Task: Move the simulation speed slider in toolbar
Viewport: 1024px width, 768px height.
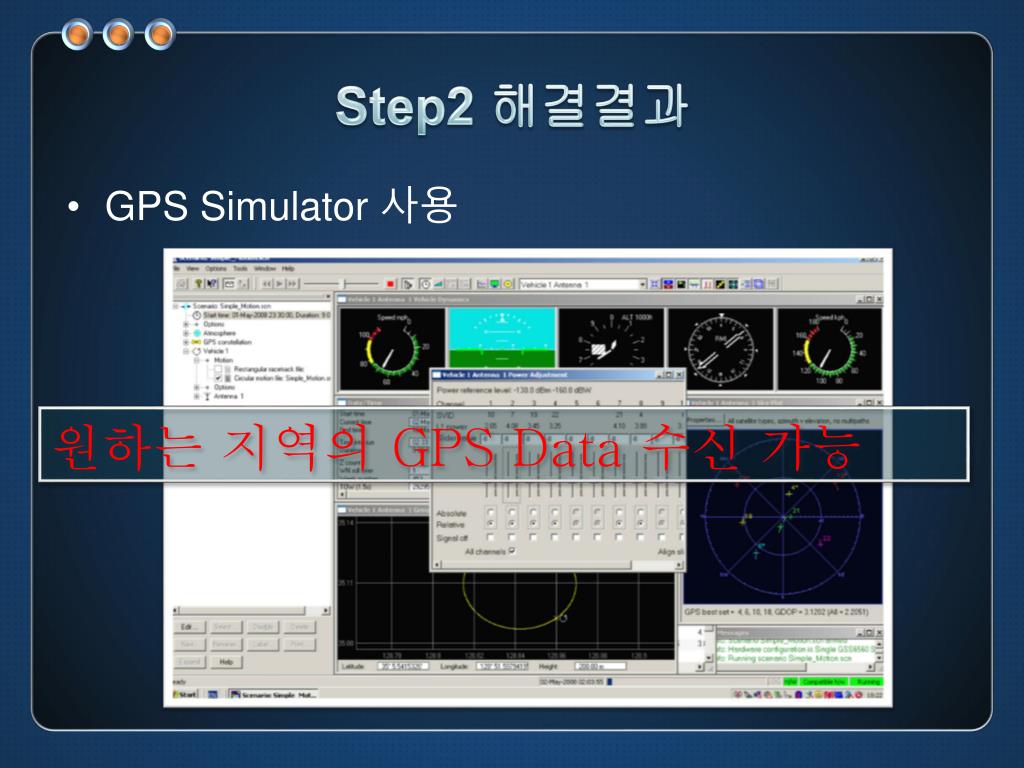Action: pyautogui.click(x=341, y=284)
